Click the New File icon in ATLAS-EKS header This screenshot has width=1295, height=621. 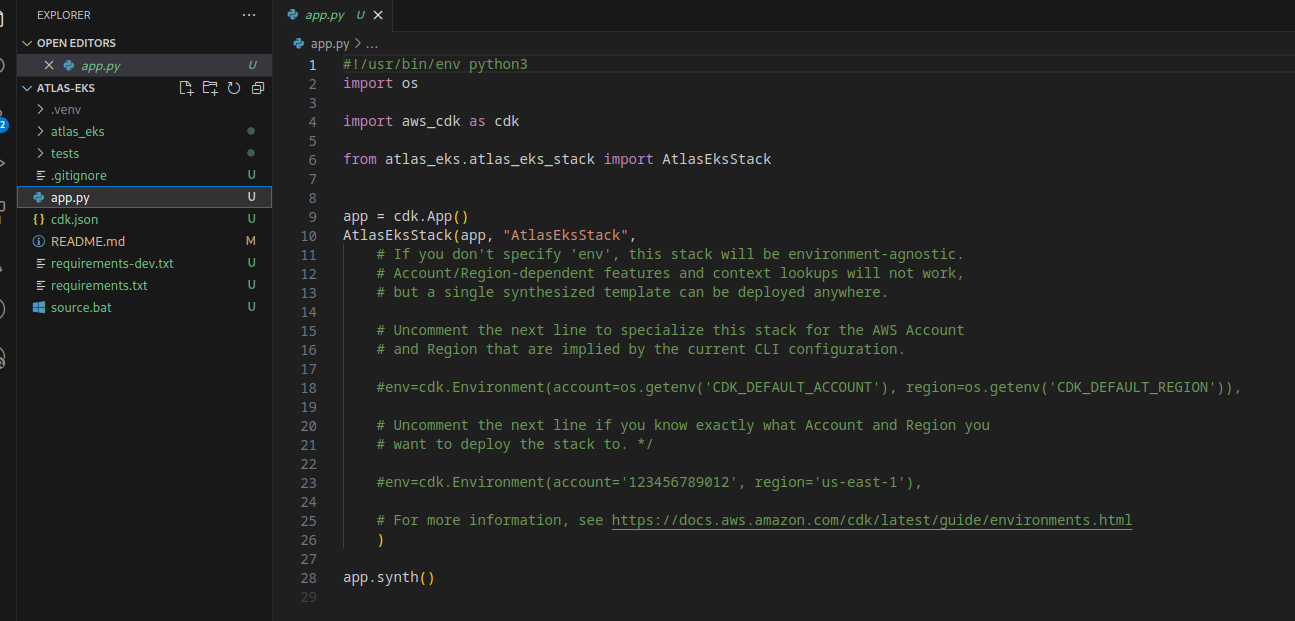click(x=186, y=88)
